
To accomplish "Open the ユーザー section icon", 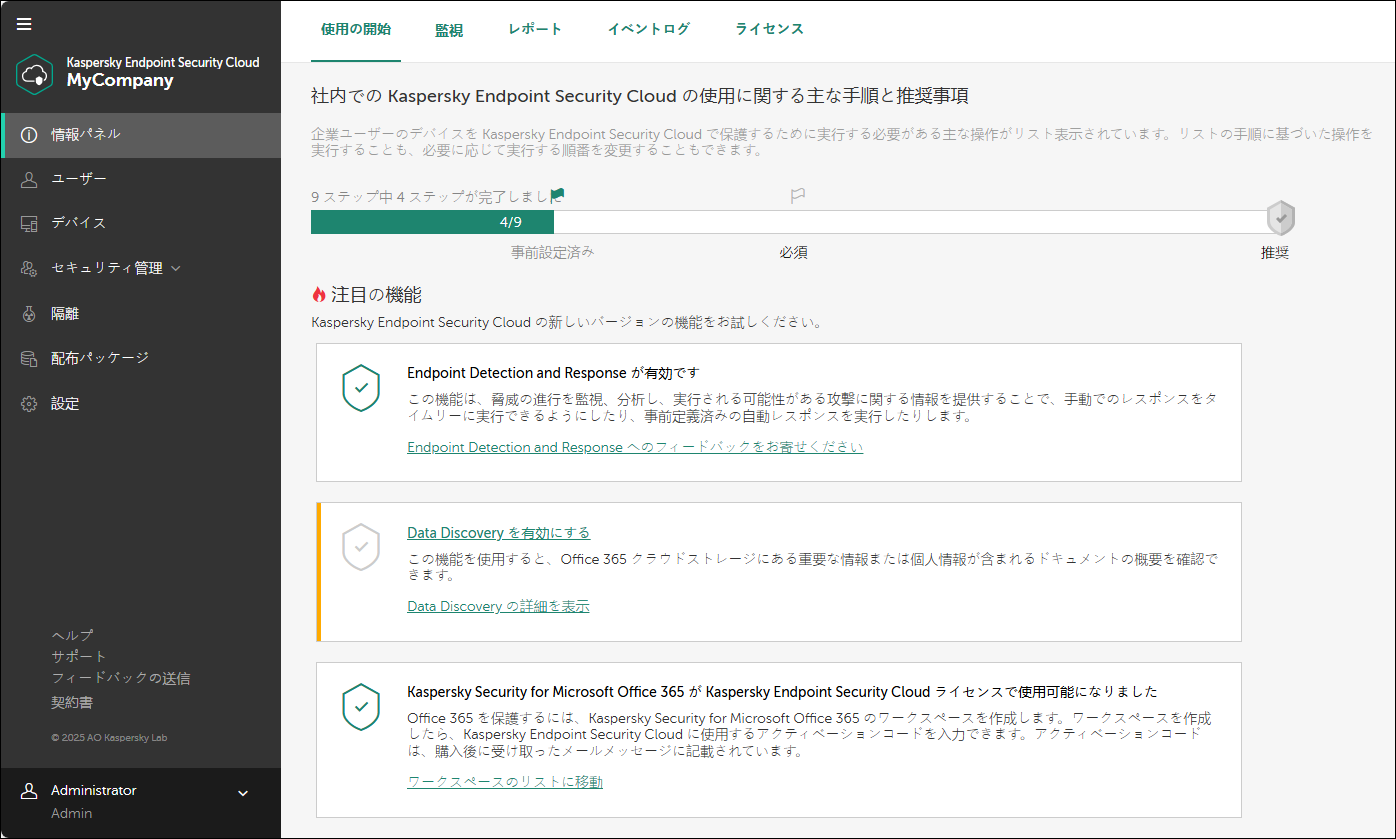I will click(x=27, y=178).
